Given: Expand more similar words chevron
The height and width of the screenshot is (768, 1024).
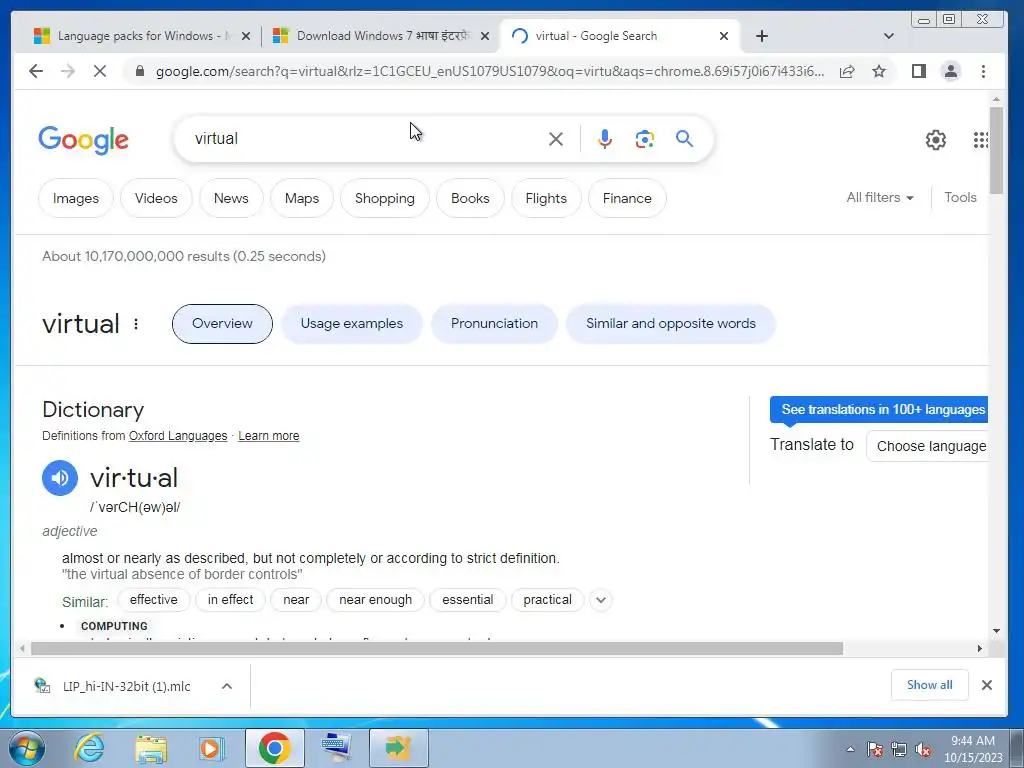Looking at the screenshot, I should pos(601,600).
